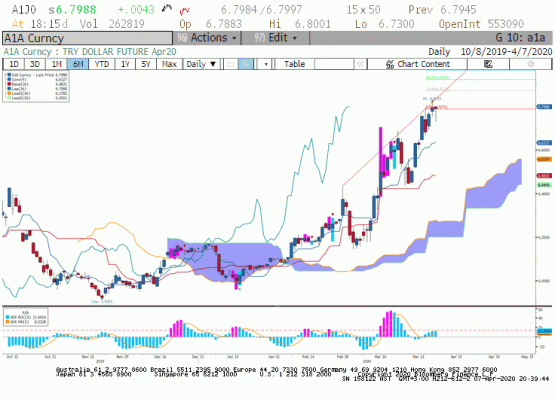Change the chart date range 10/8/2019-4/7/2020
This screenshot has width=555, height=400.
tap(506, 52)
